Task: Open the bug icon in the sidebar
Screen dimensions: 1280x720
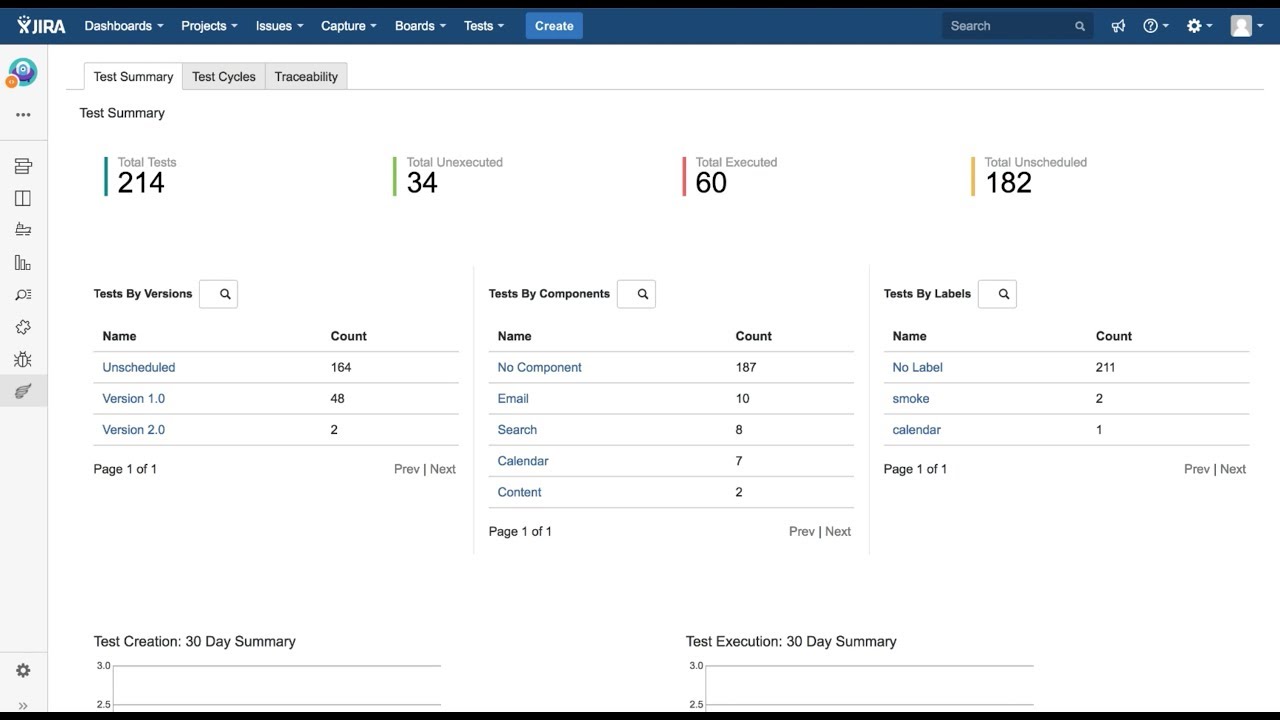Action: coord(23,359)
